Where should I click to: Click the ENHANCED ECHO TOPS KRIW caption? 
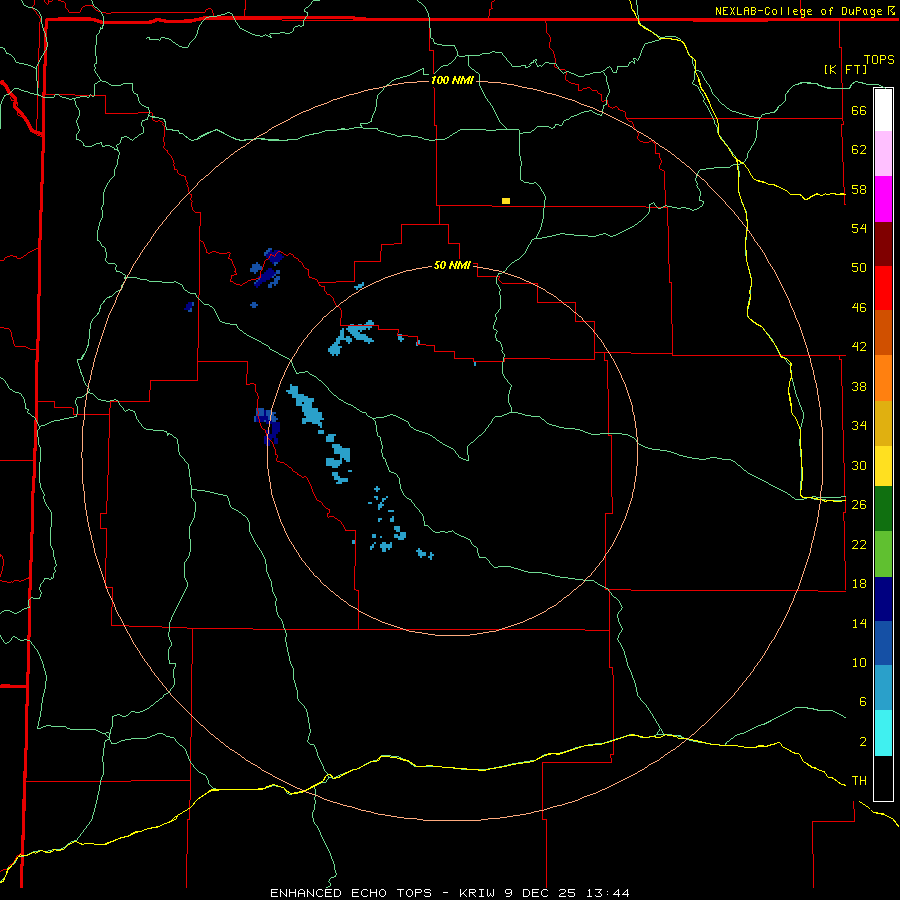[449, 893]
